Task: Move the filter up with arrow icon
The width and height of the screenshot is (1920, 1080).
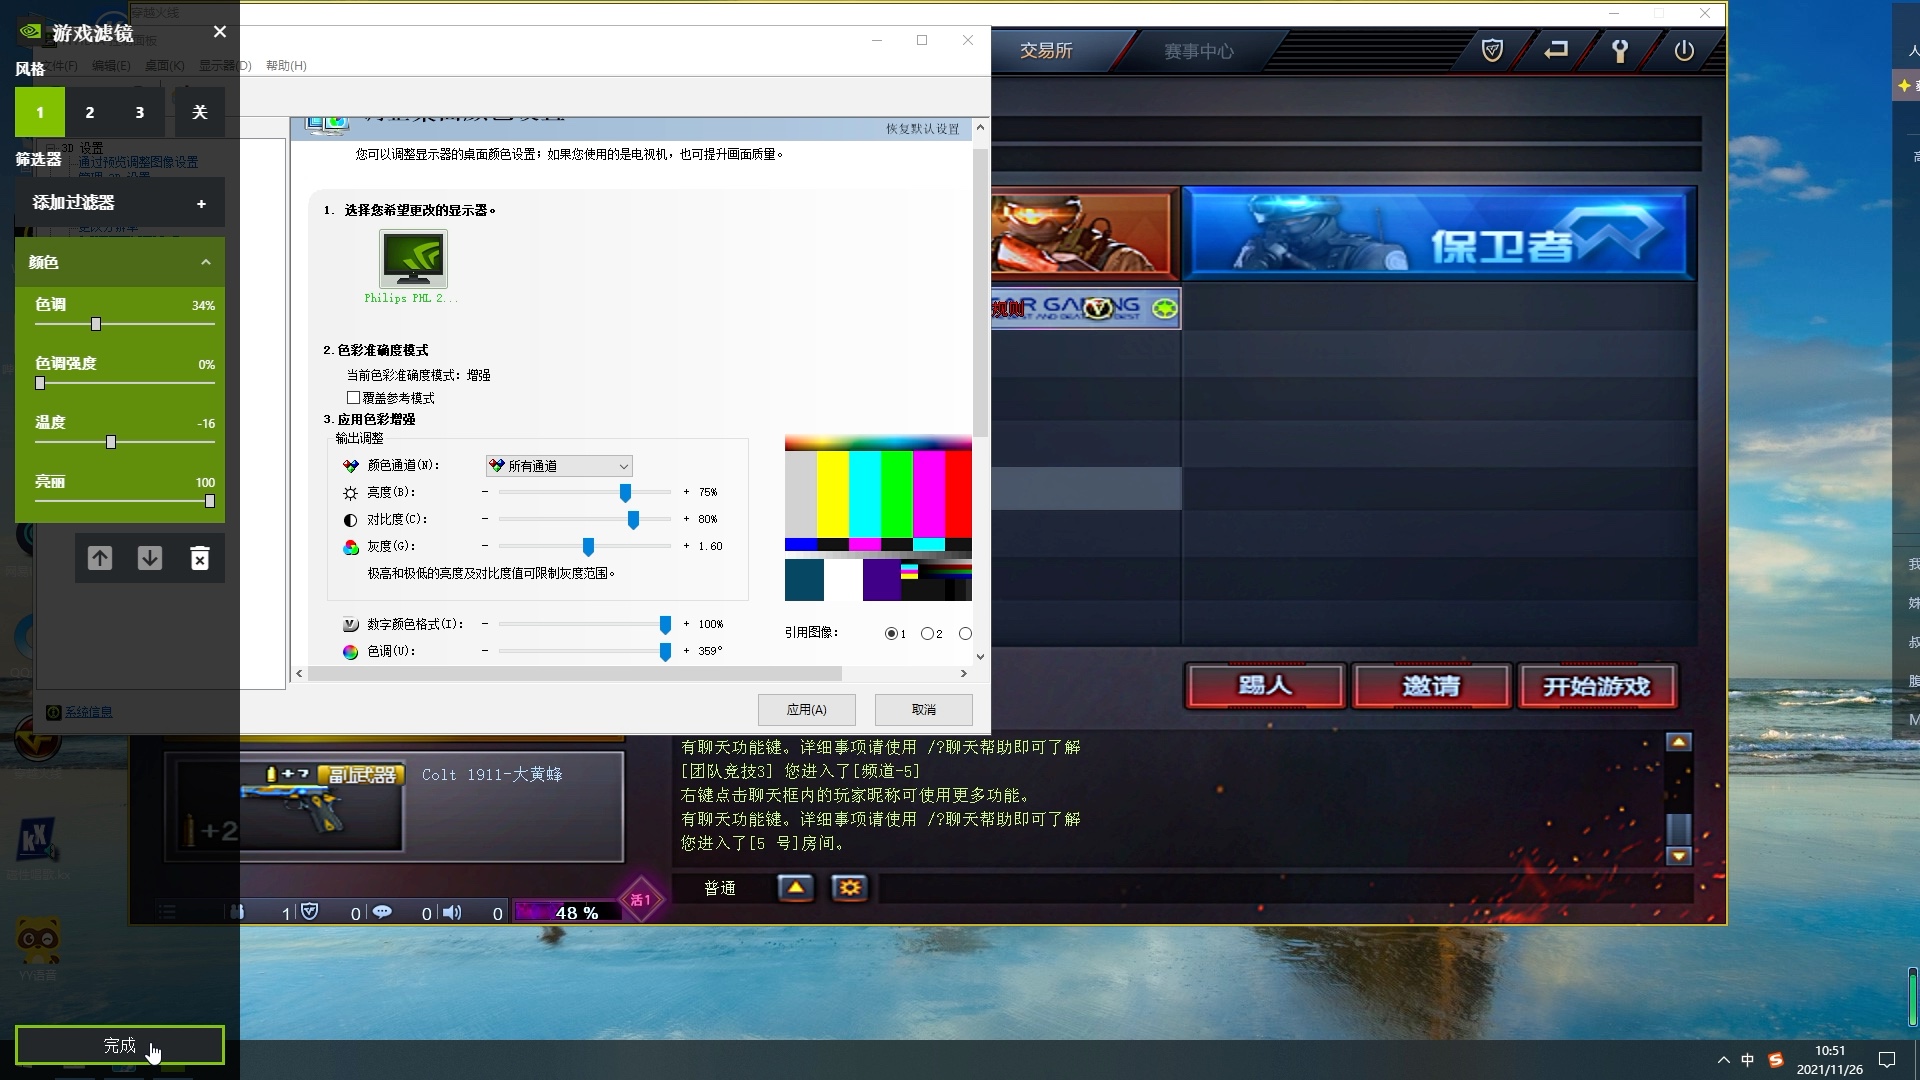Action: [100, 558]
